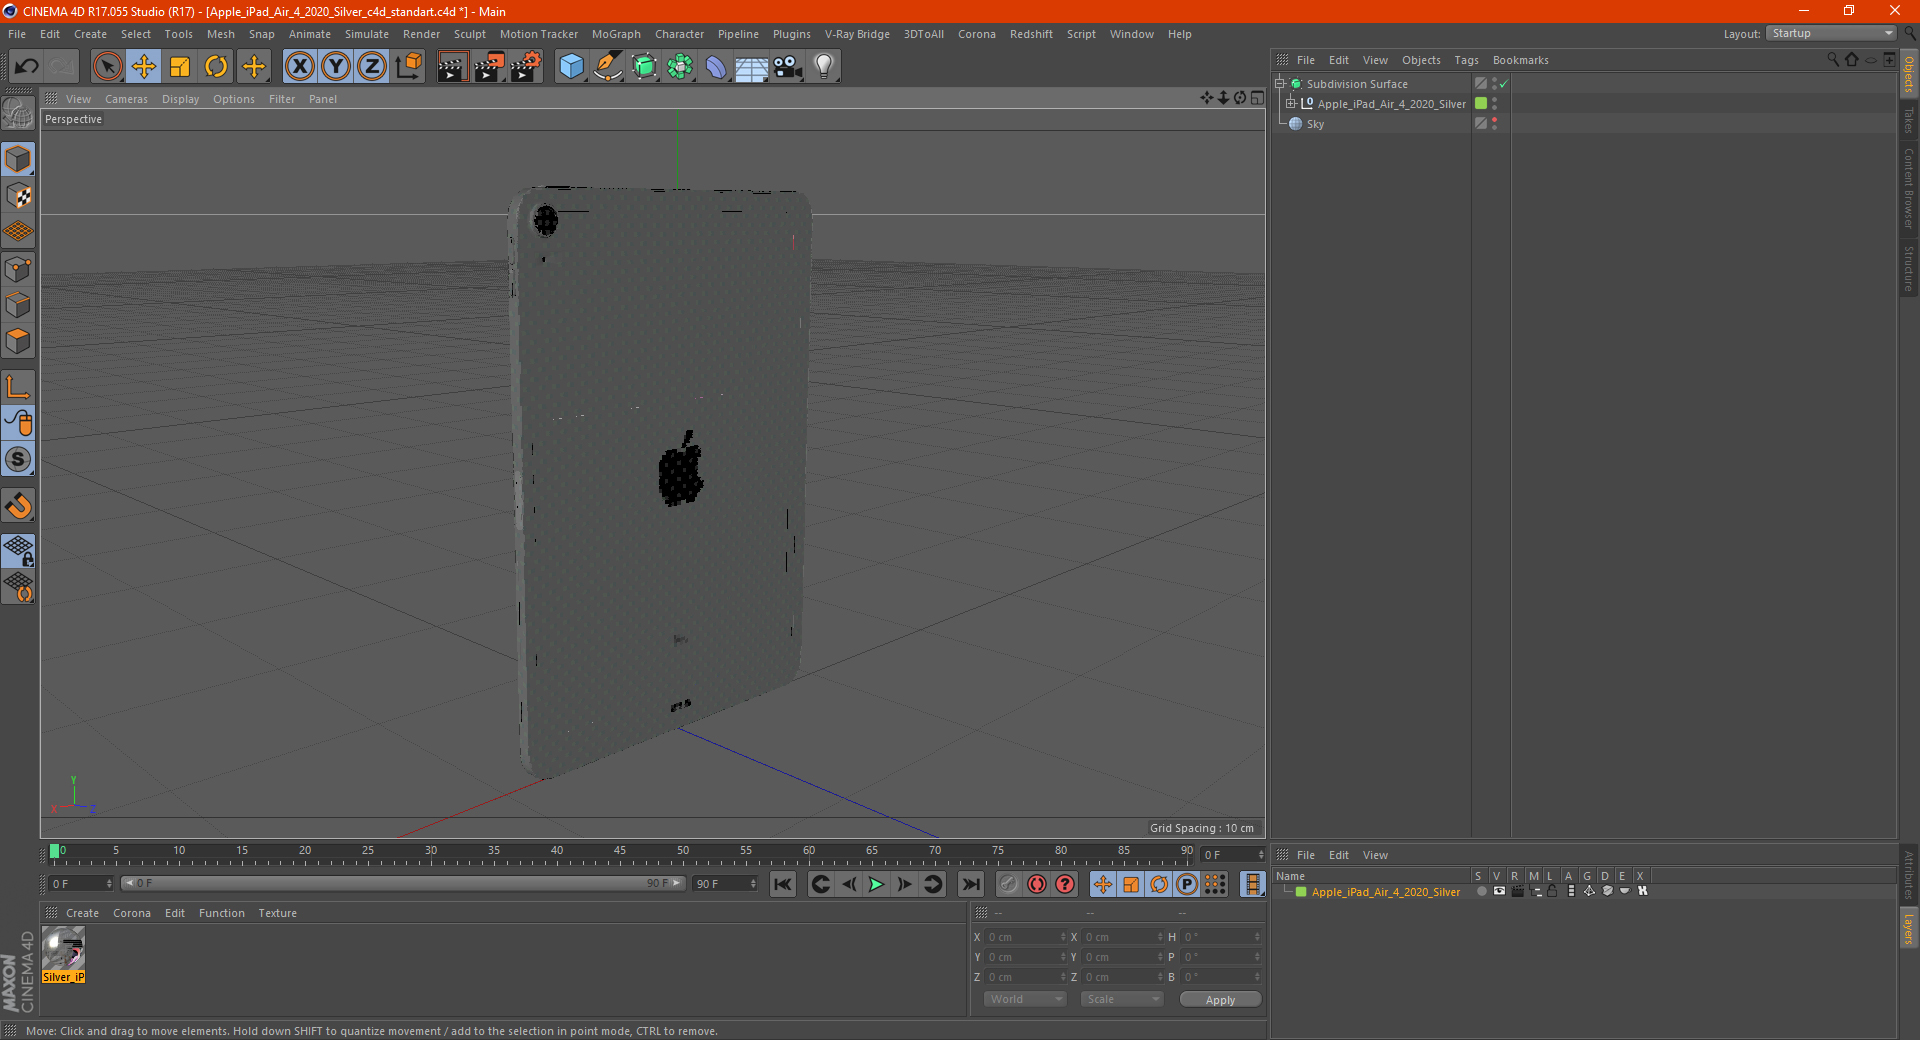Screen dimensions: 1920x1040
Task: Open Edit Render Settings icon
Action: (x=526, y=67)
